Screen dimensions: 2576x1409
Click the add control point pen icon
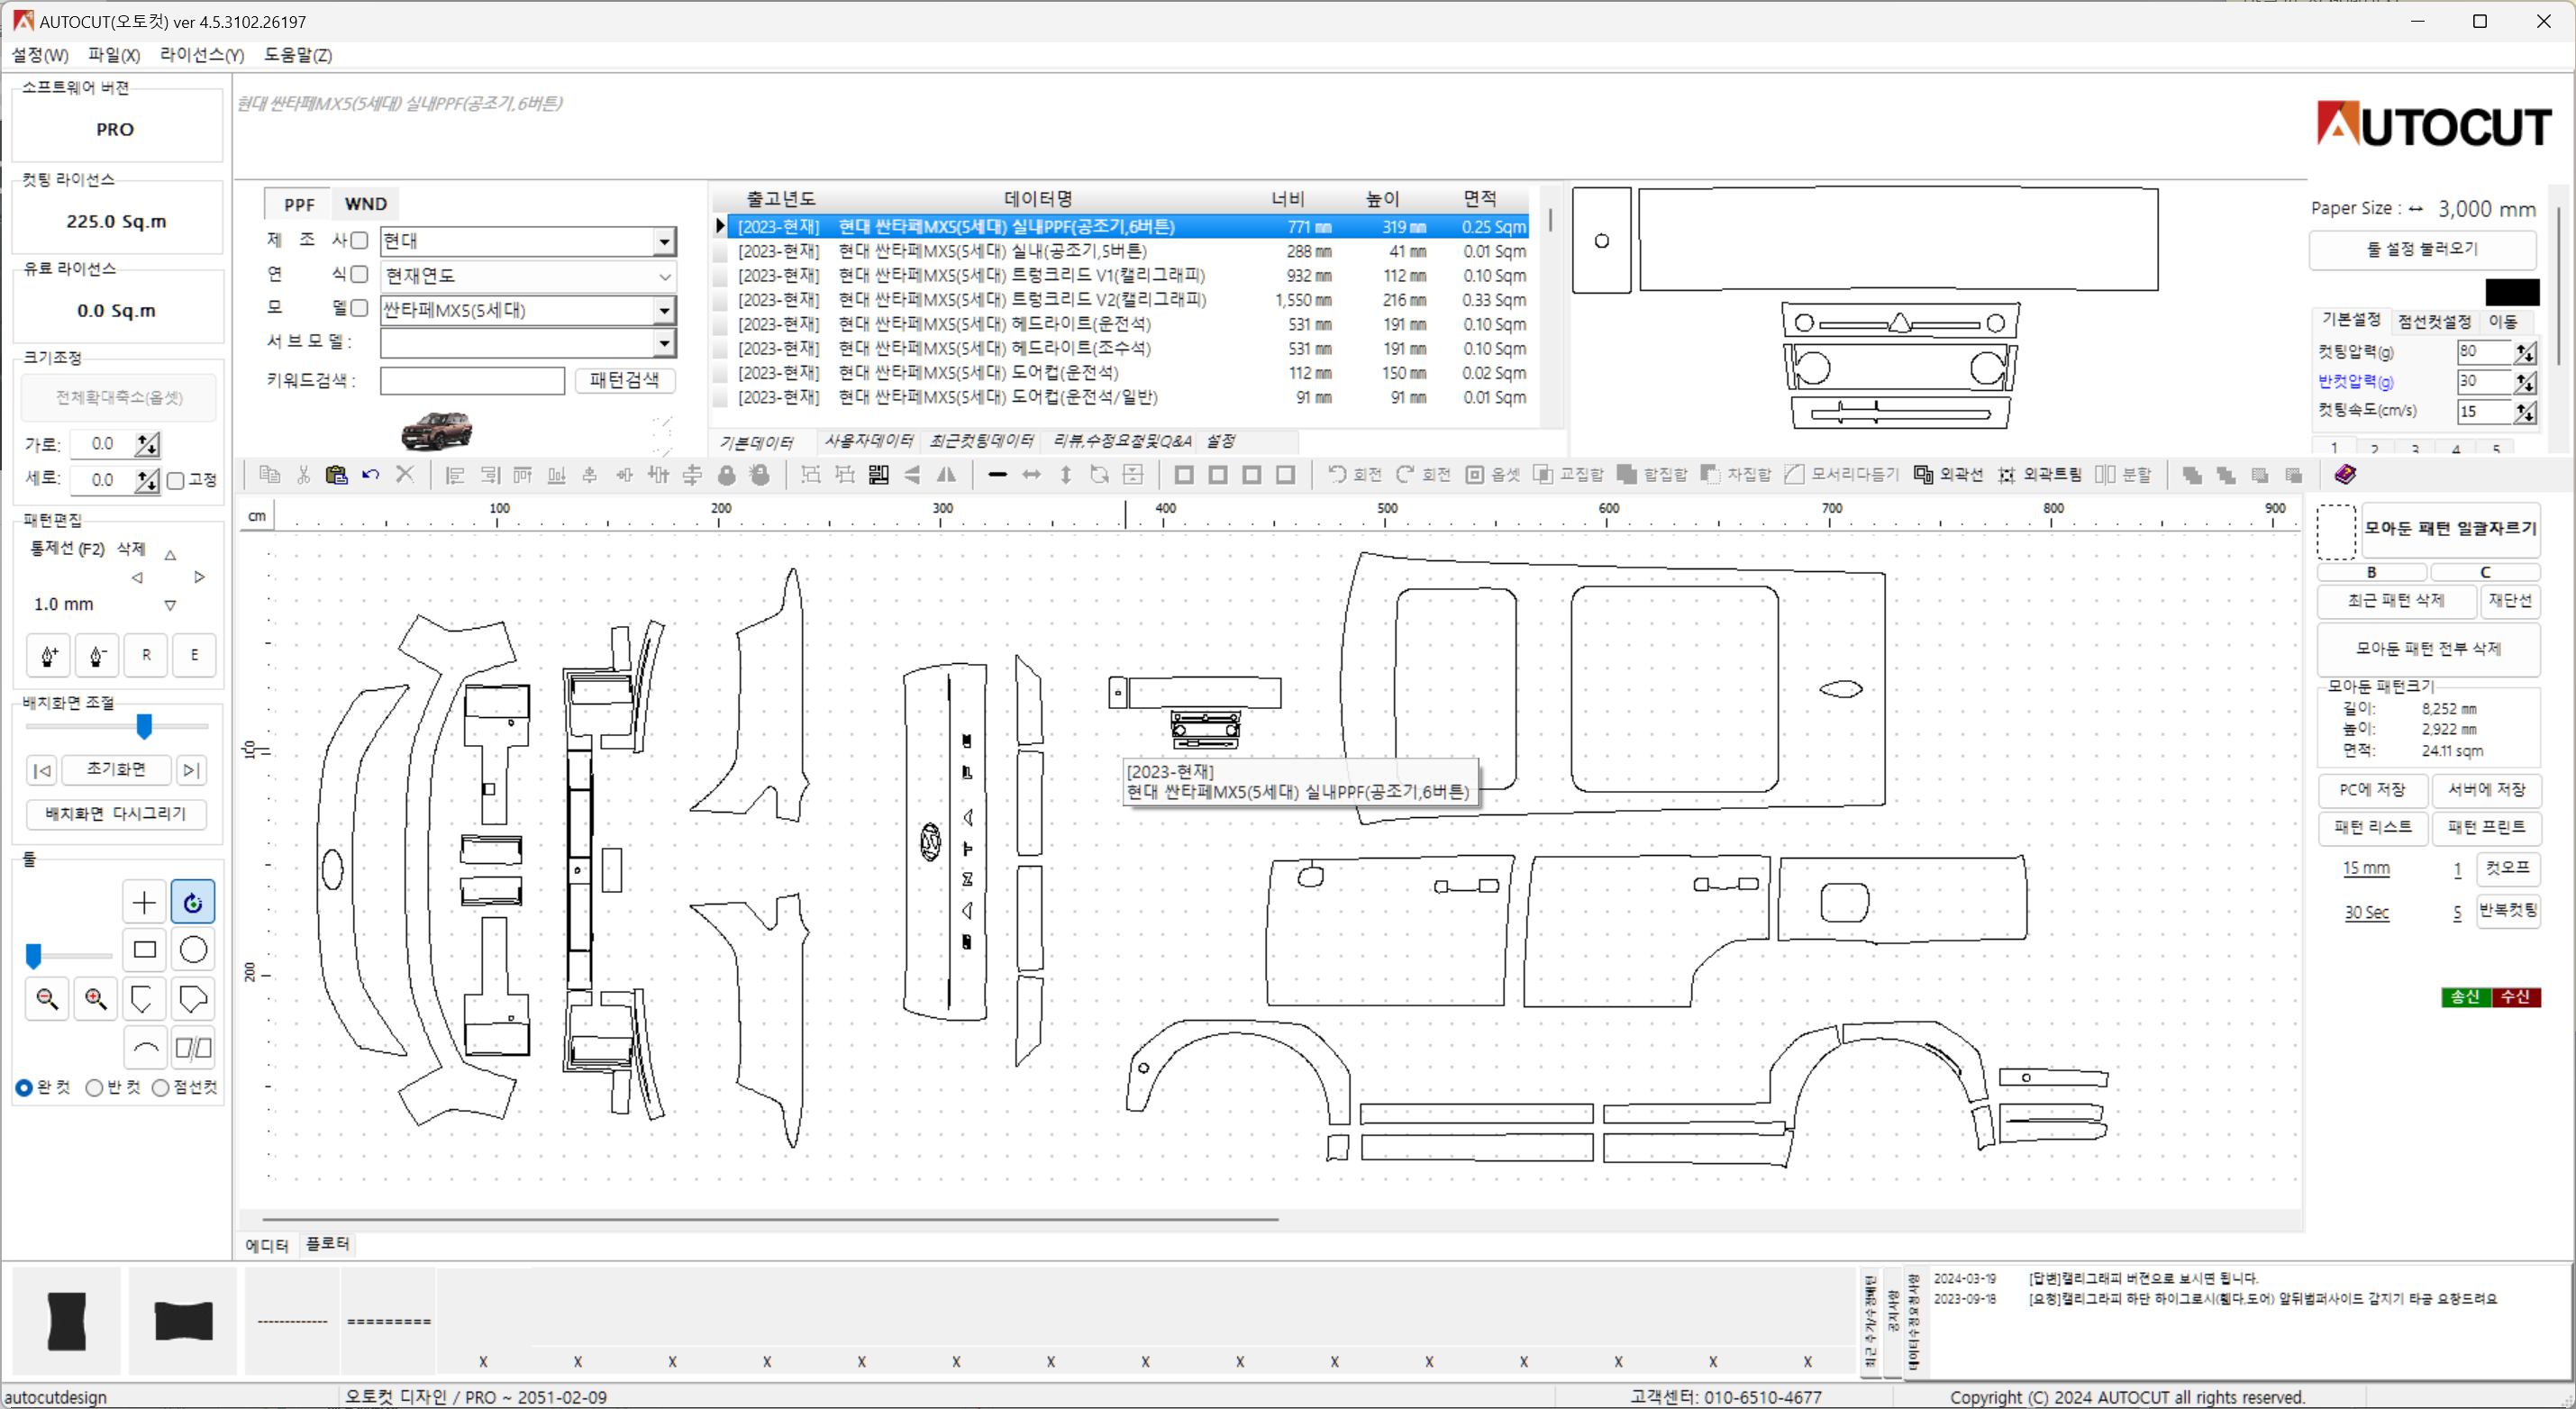coord(48,656)
